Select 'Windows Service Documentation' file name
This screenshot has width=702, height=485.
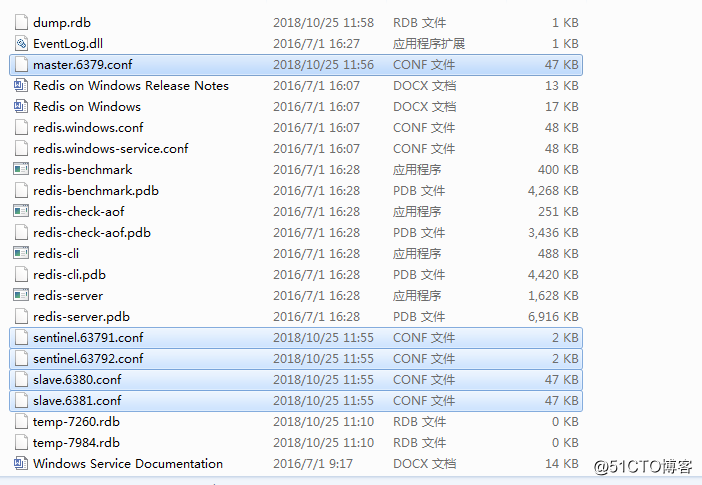coord(128,464)
